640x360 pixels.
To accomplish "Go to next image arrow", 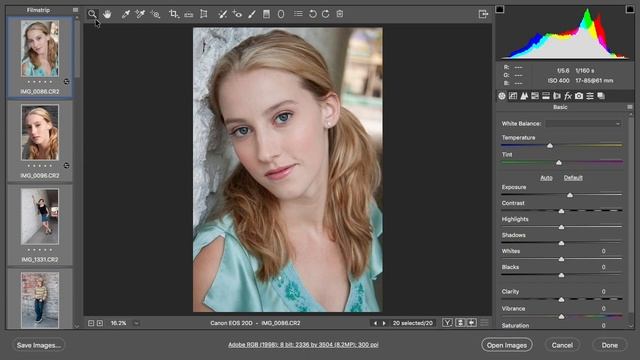I will pos(384,323).
